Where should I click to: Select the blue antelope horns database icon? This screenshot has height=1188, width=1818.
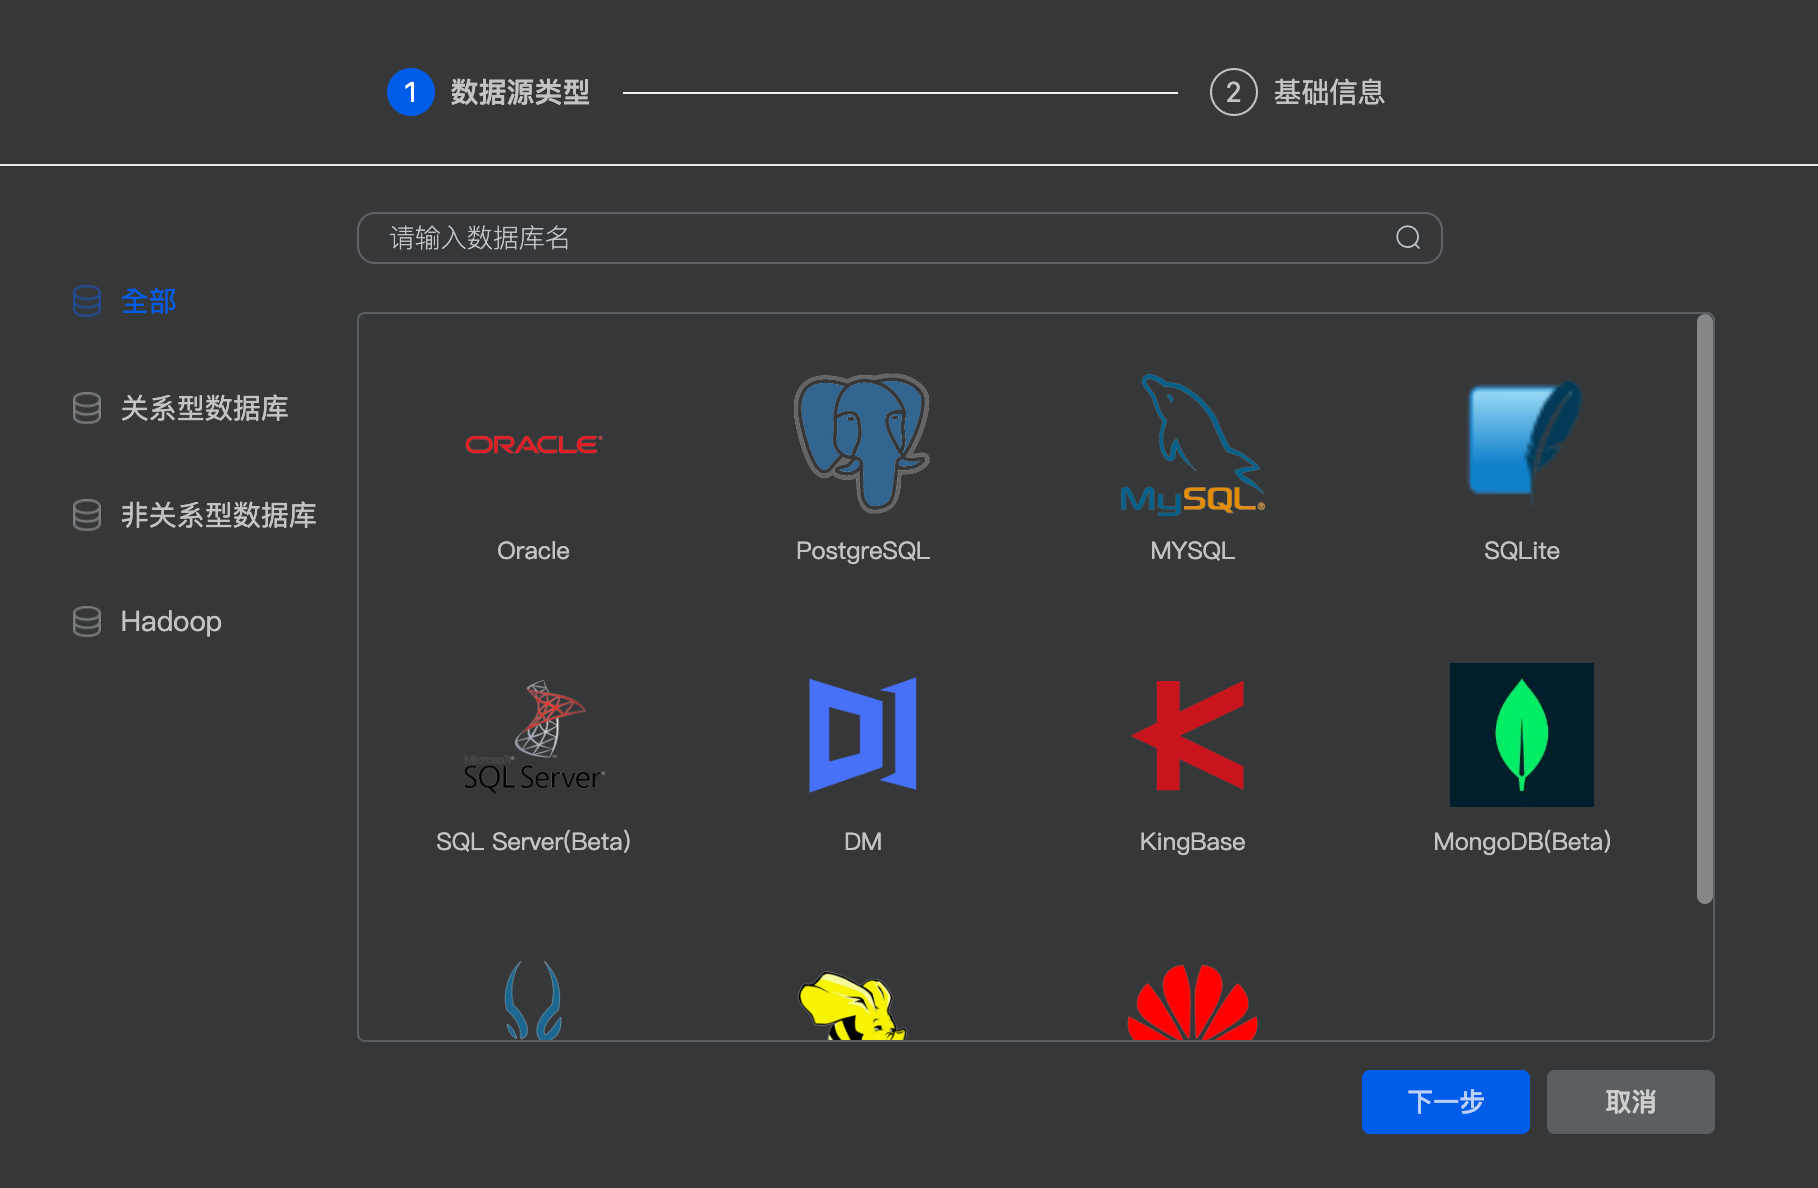pos(533,1000)
